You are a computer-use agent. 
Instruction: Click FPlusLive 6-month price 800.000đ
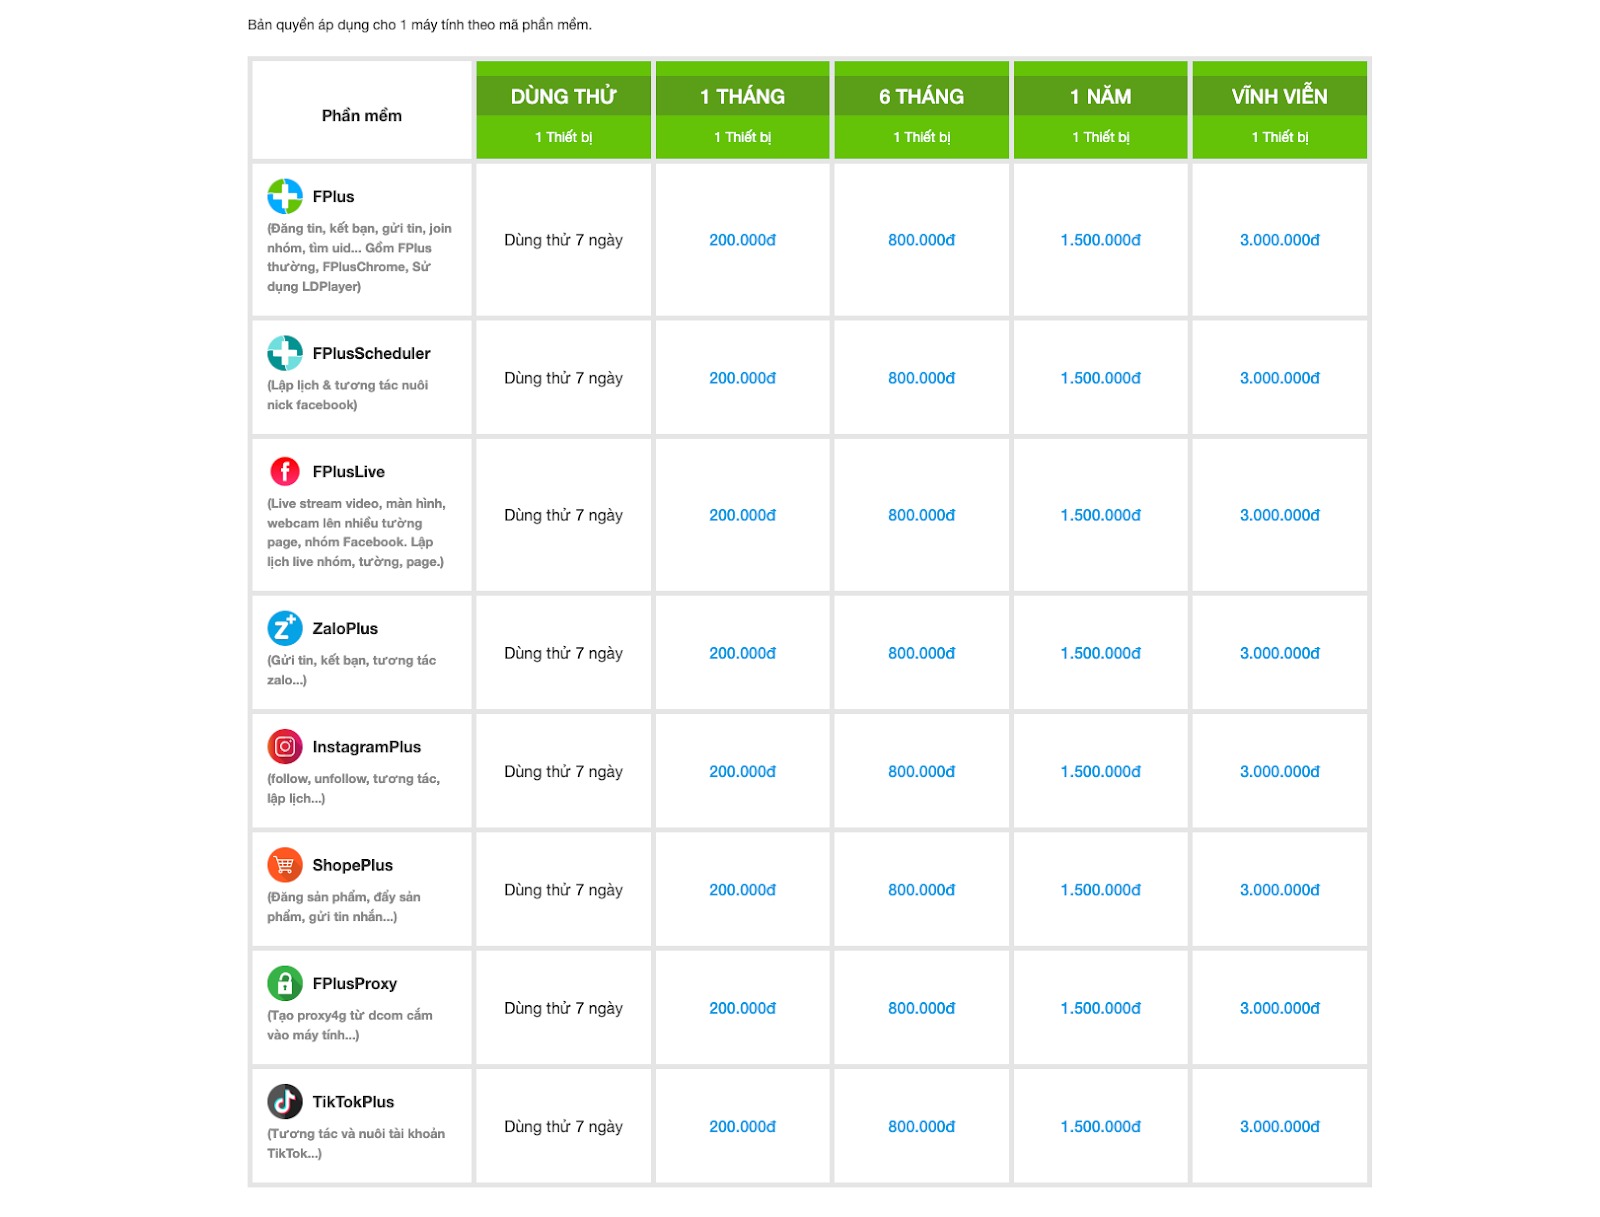(x=921, y=515)
